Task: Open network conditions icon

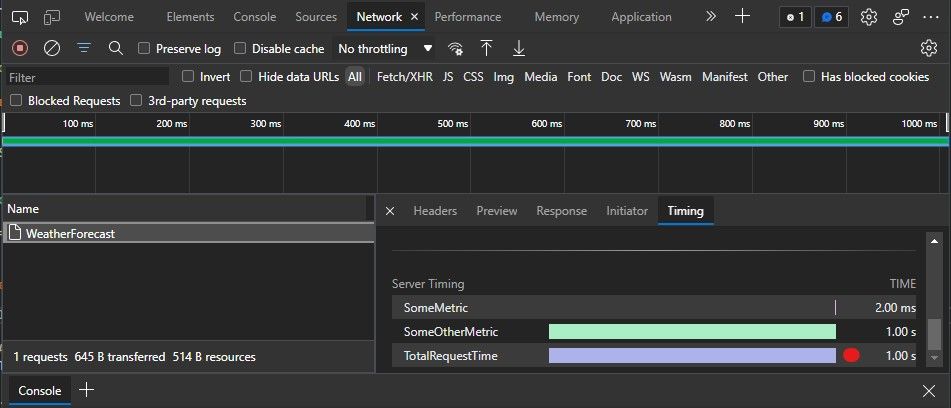Action: click(x=455, y=49)
